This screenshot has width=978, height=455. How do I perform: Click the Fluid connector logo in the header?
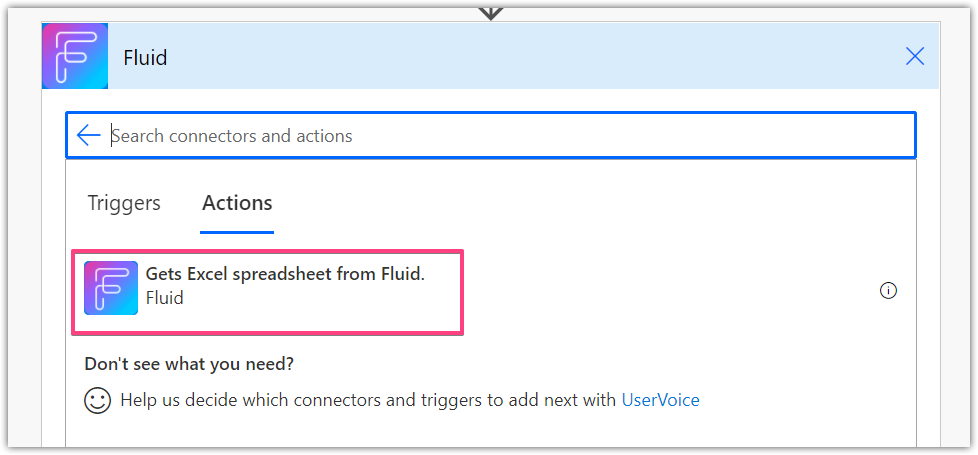[75, 56]
